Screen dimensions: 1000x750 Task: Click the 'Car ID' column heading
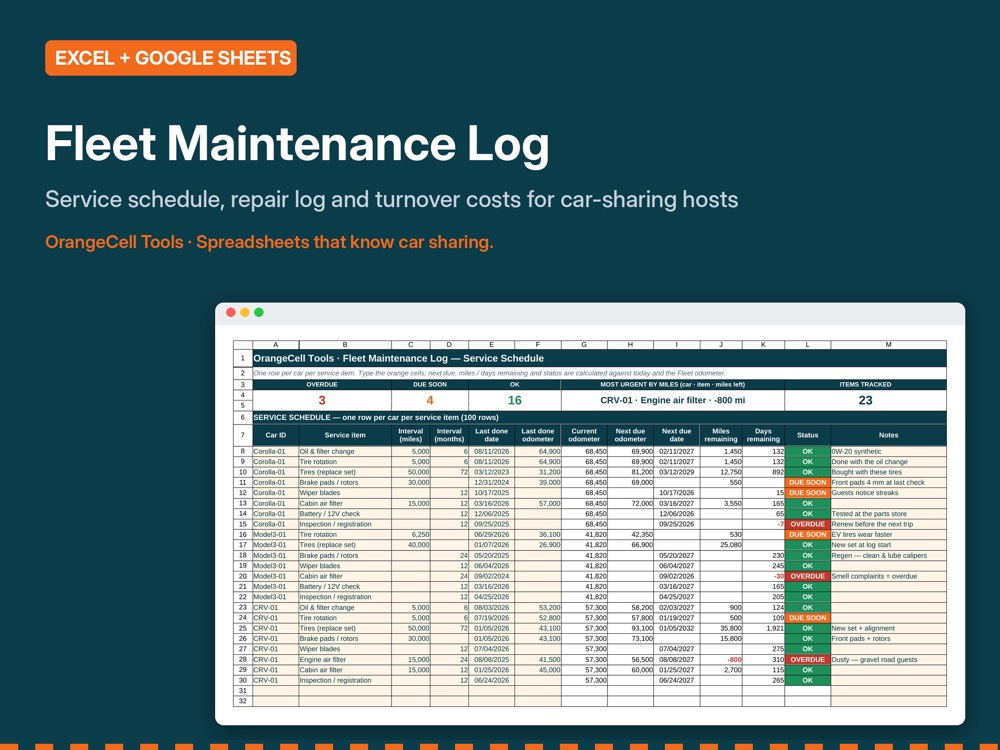pyautogui.click(x=276, y=435)
